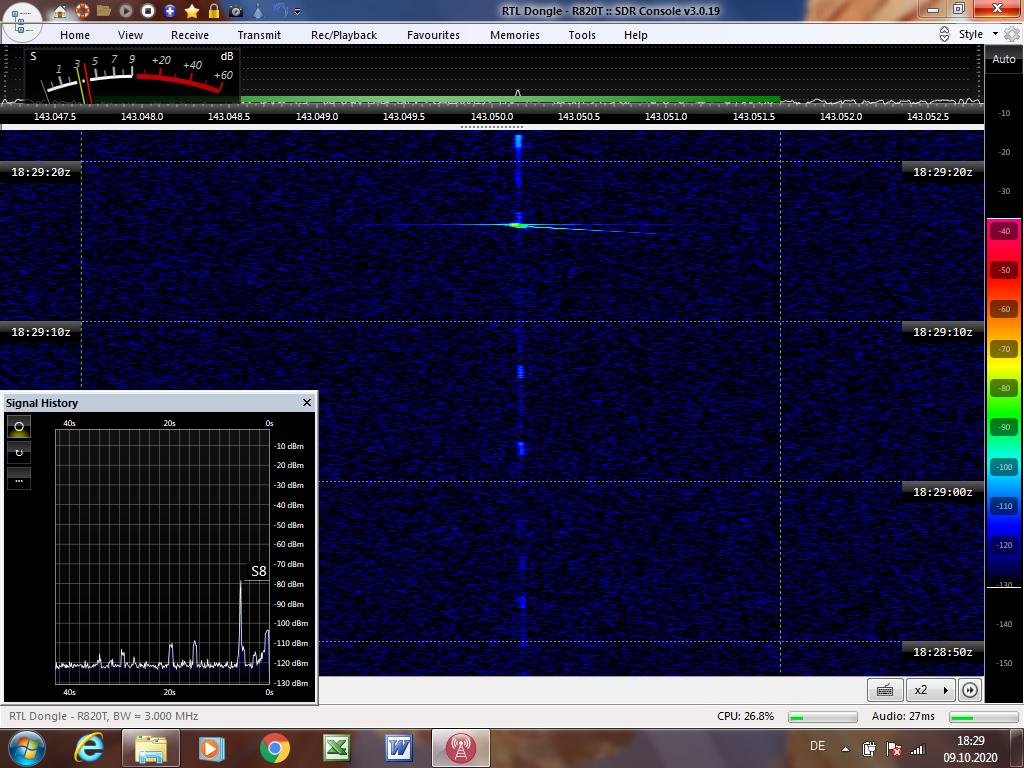Stop the radio with the stop icon

[148, 10]
